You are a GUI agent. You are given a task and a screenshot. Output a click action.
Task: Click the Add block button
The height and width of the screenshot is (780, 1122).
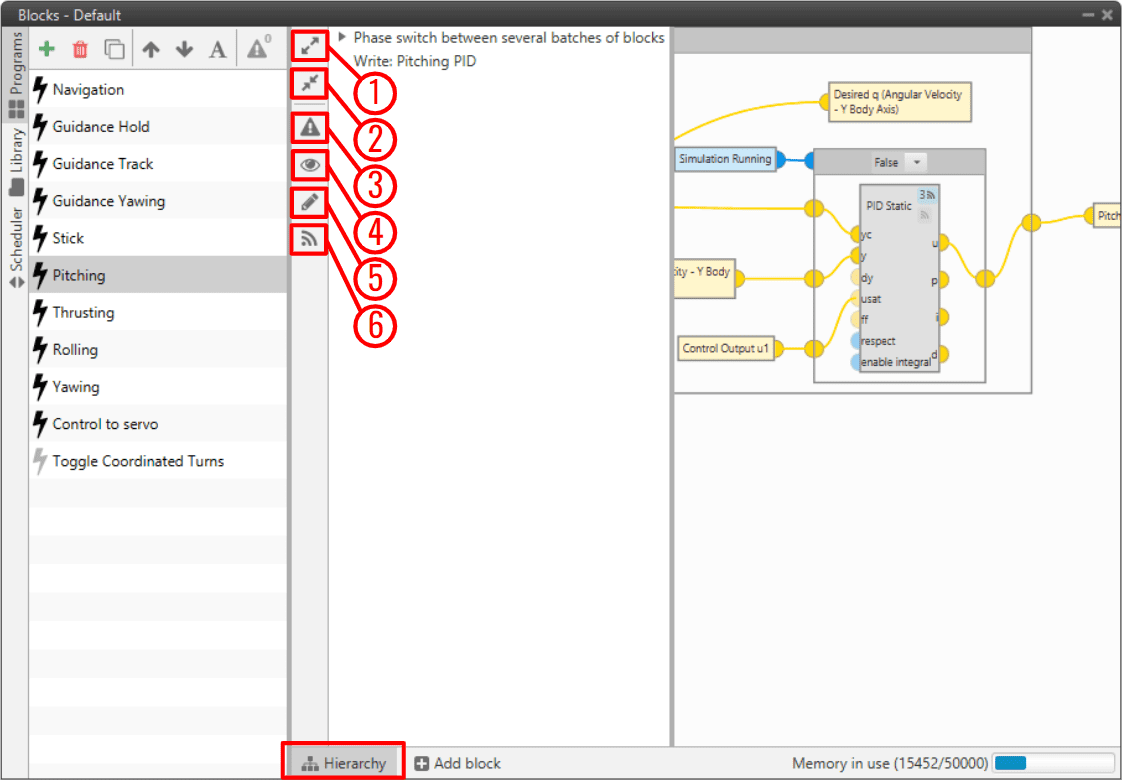(x=458, y=763)
